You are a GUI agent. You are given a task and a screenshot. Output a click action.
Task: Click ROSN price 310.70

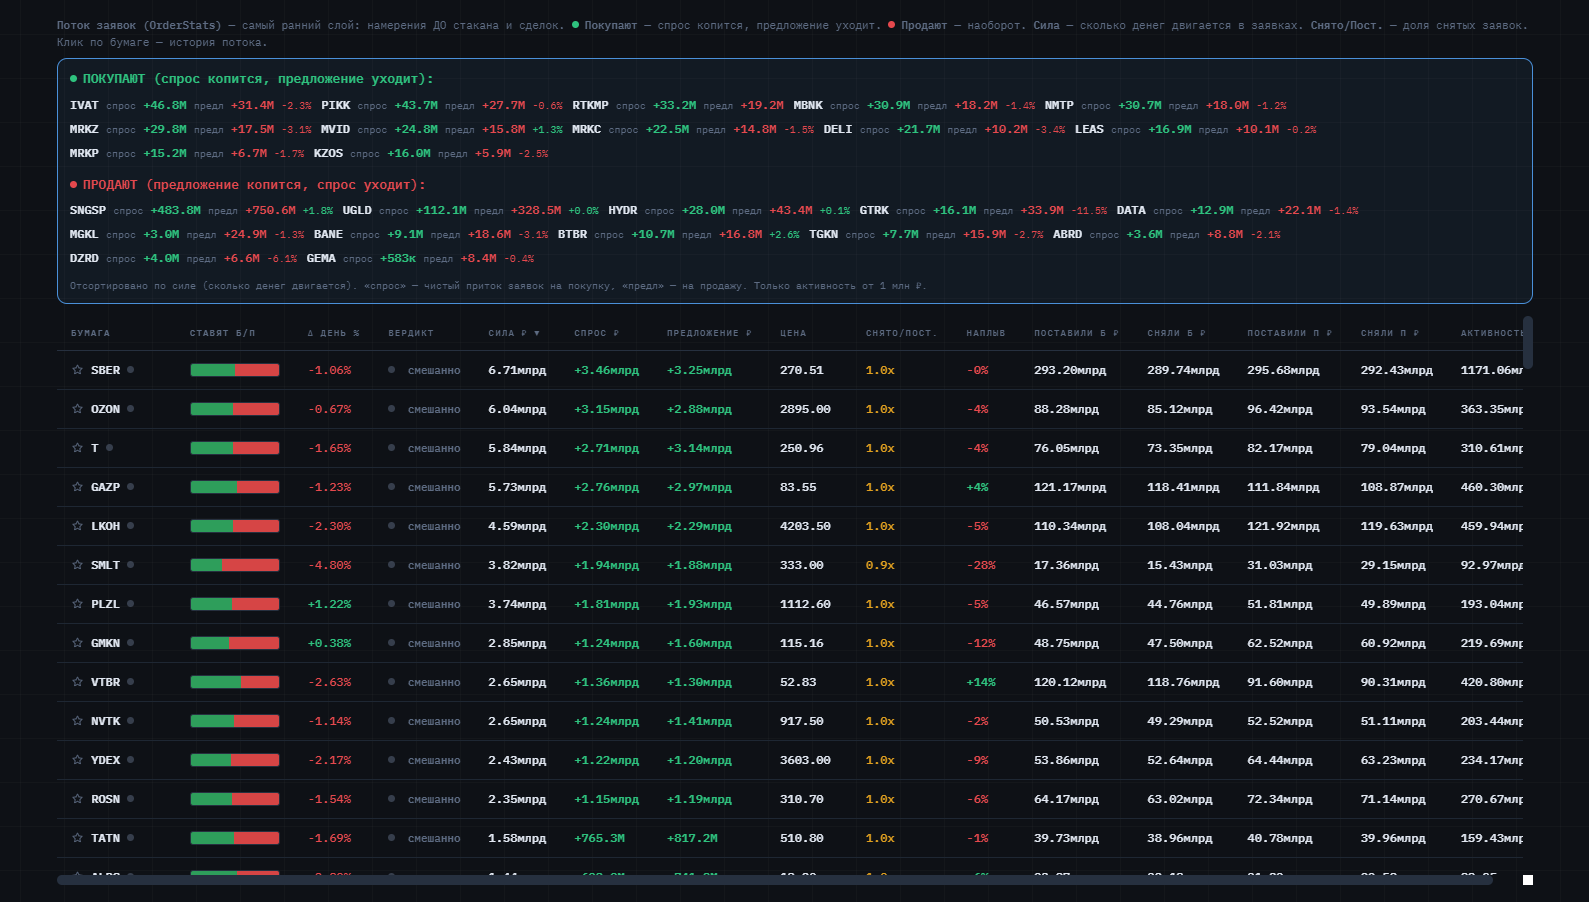(802, 799)
